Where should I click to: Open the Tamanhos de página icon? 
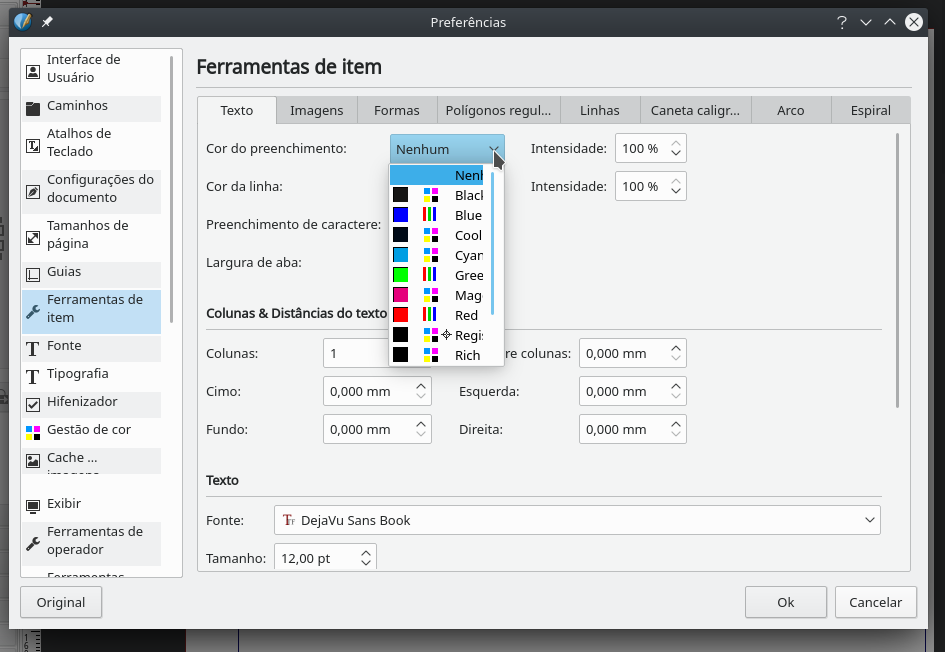point(33,236)
